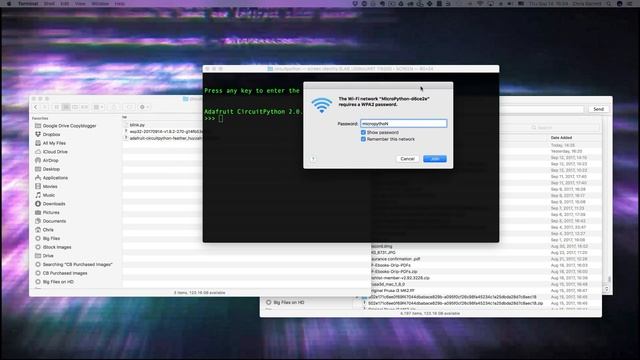Switch Finder to list view
The height and width of the screenshot is (360, 640).
pos(66,107)
